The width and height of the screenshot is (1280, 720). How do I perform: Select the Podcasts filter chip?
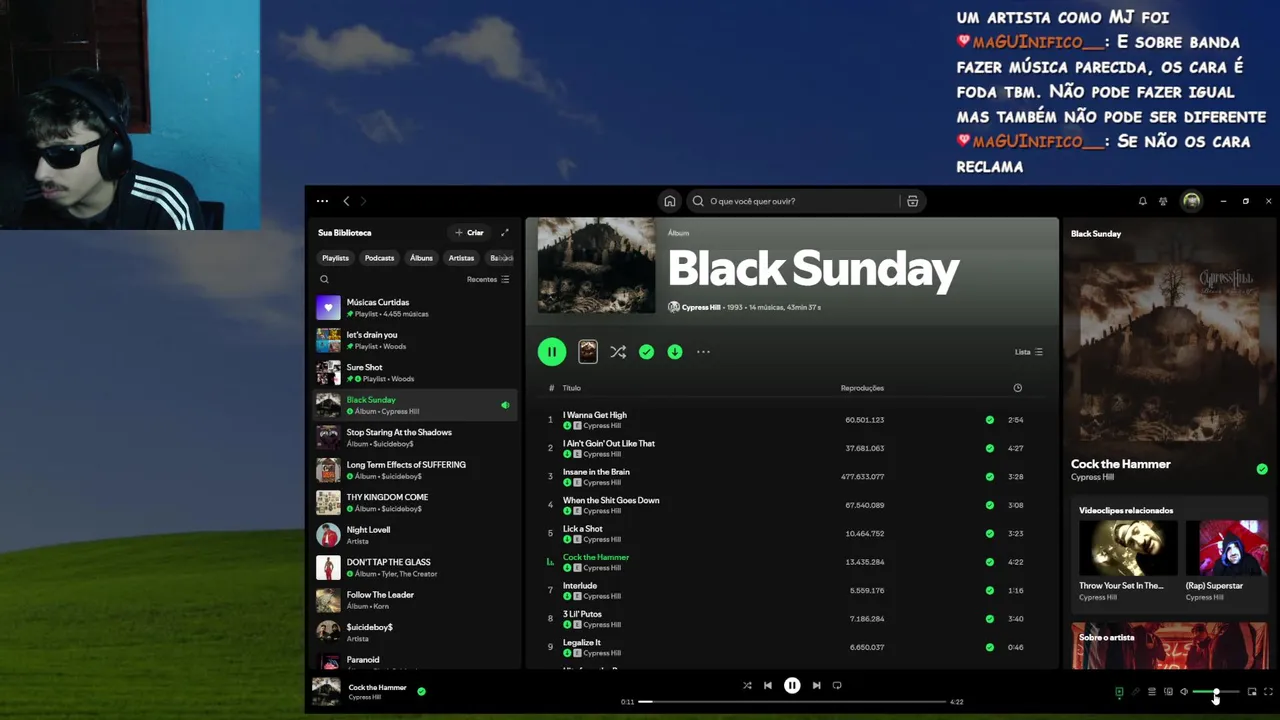pyautogui.click(x=379, y=258)
